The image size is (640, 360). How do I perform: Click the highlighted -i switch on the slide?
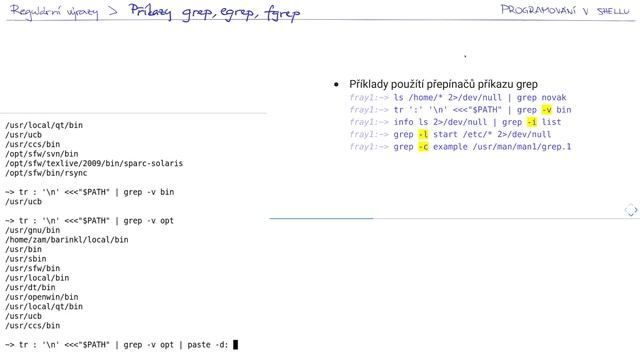[532, 122]
